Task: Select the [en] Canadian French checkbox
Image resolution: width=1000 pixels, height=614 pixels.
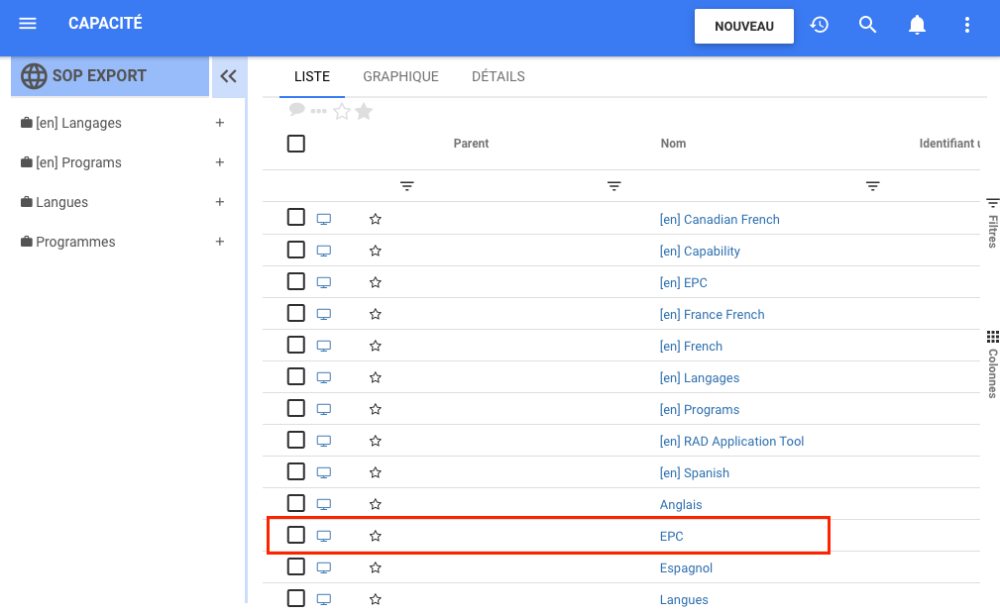Action: 296,218
